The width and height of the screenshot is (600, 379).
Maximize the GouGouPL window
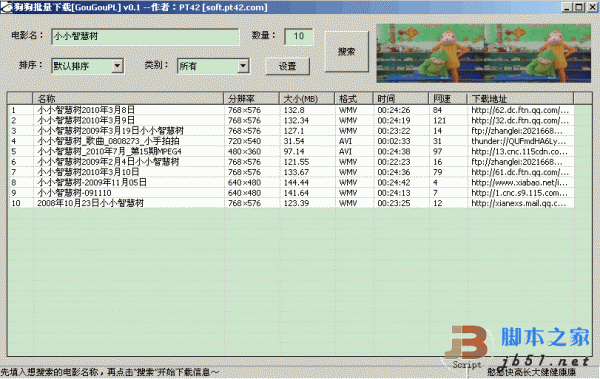coord(580,7)
